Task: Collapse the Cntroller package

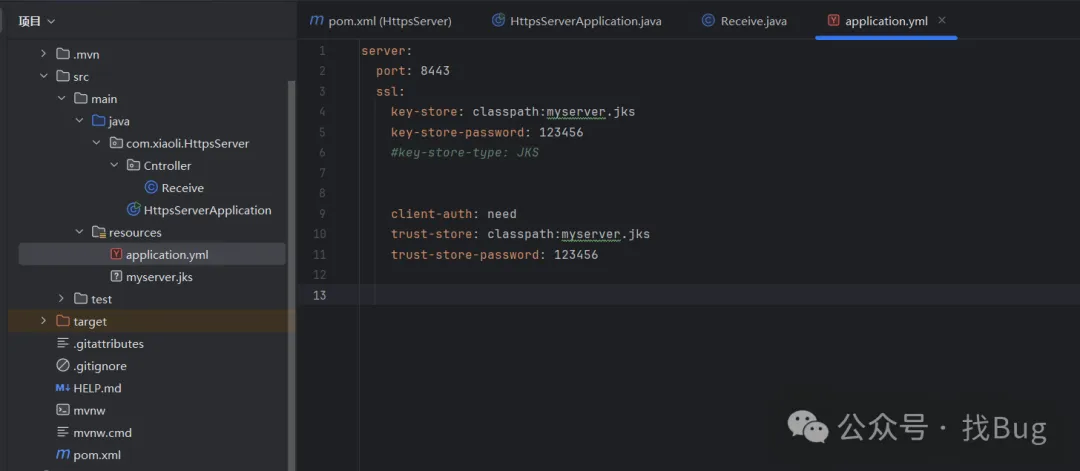Action: [x=114, y=165]
